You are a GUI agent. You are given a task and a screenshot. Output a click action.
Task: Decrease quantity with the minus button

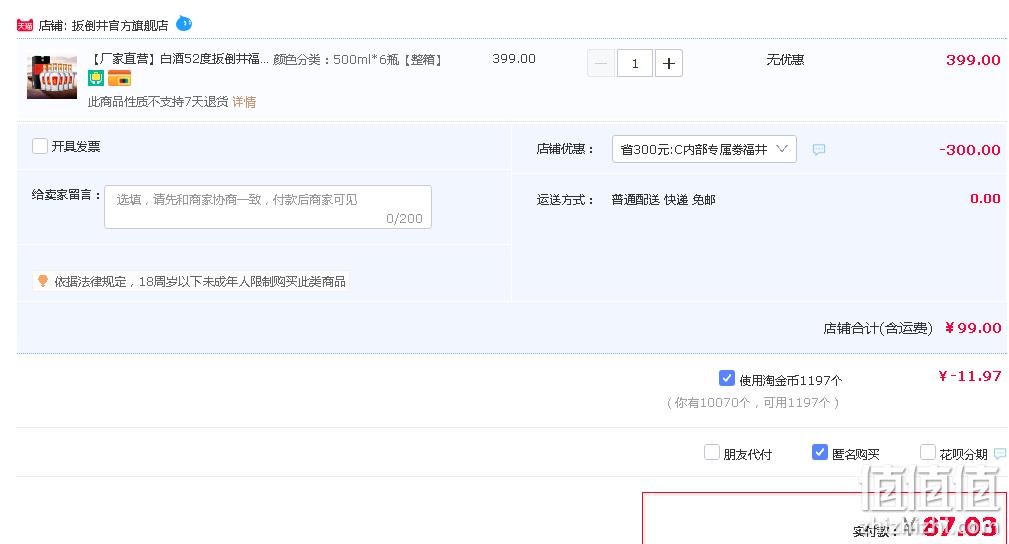click(601, 63)
